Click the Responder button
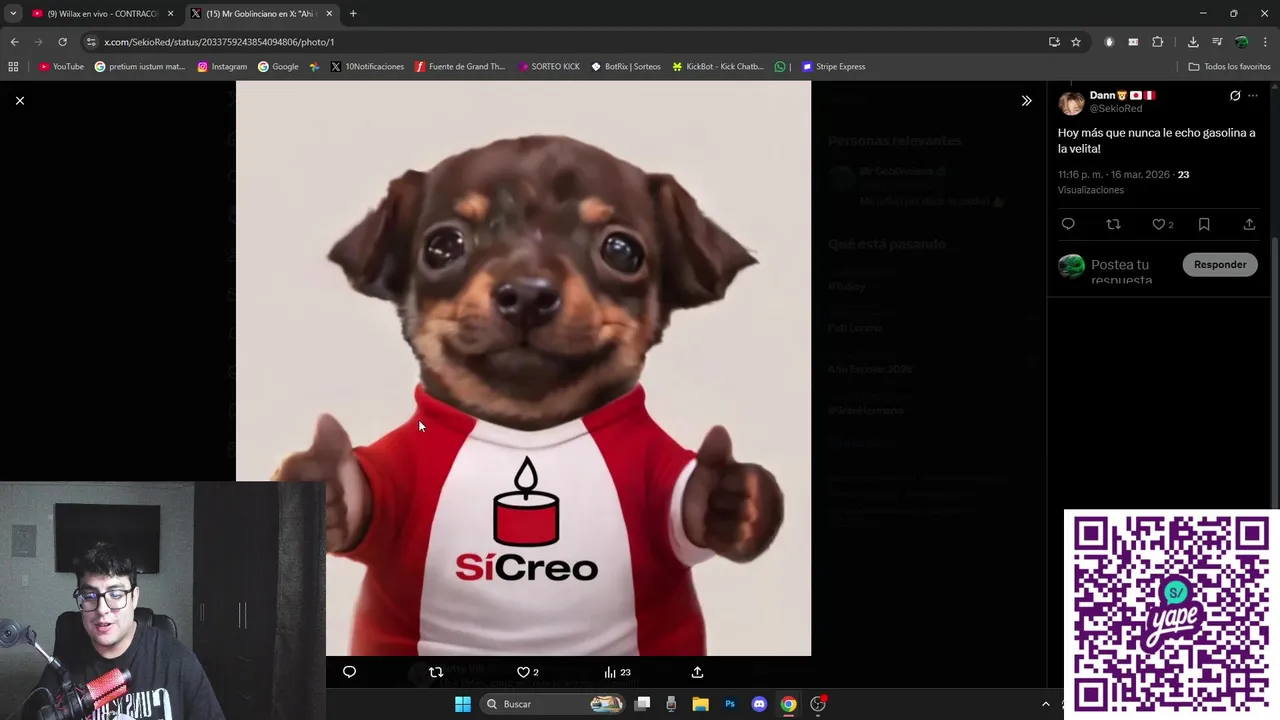1280x720 pixels. [1220, 265]
